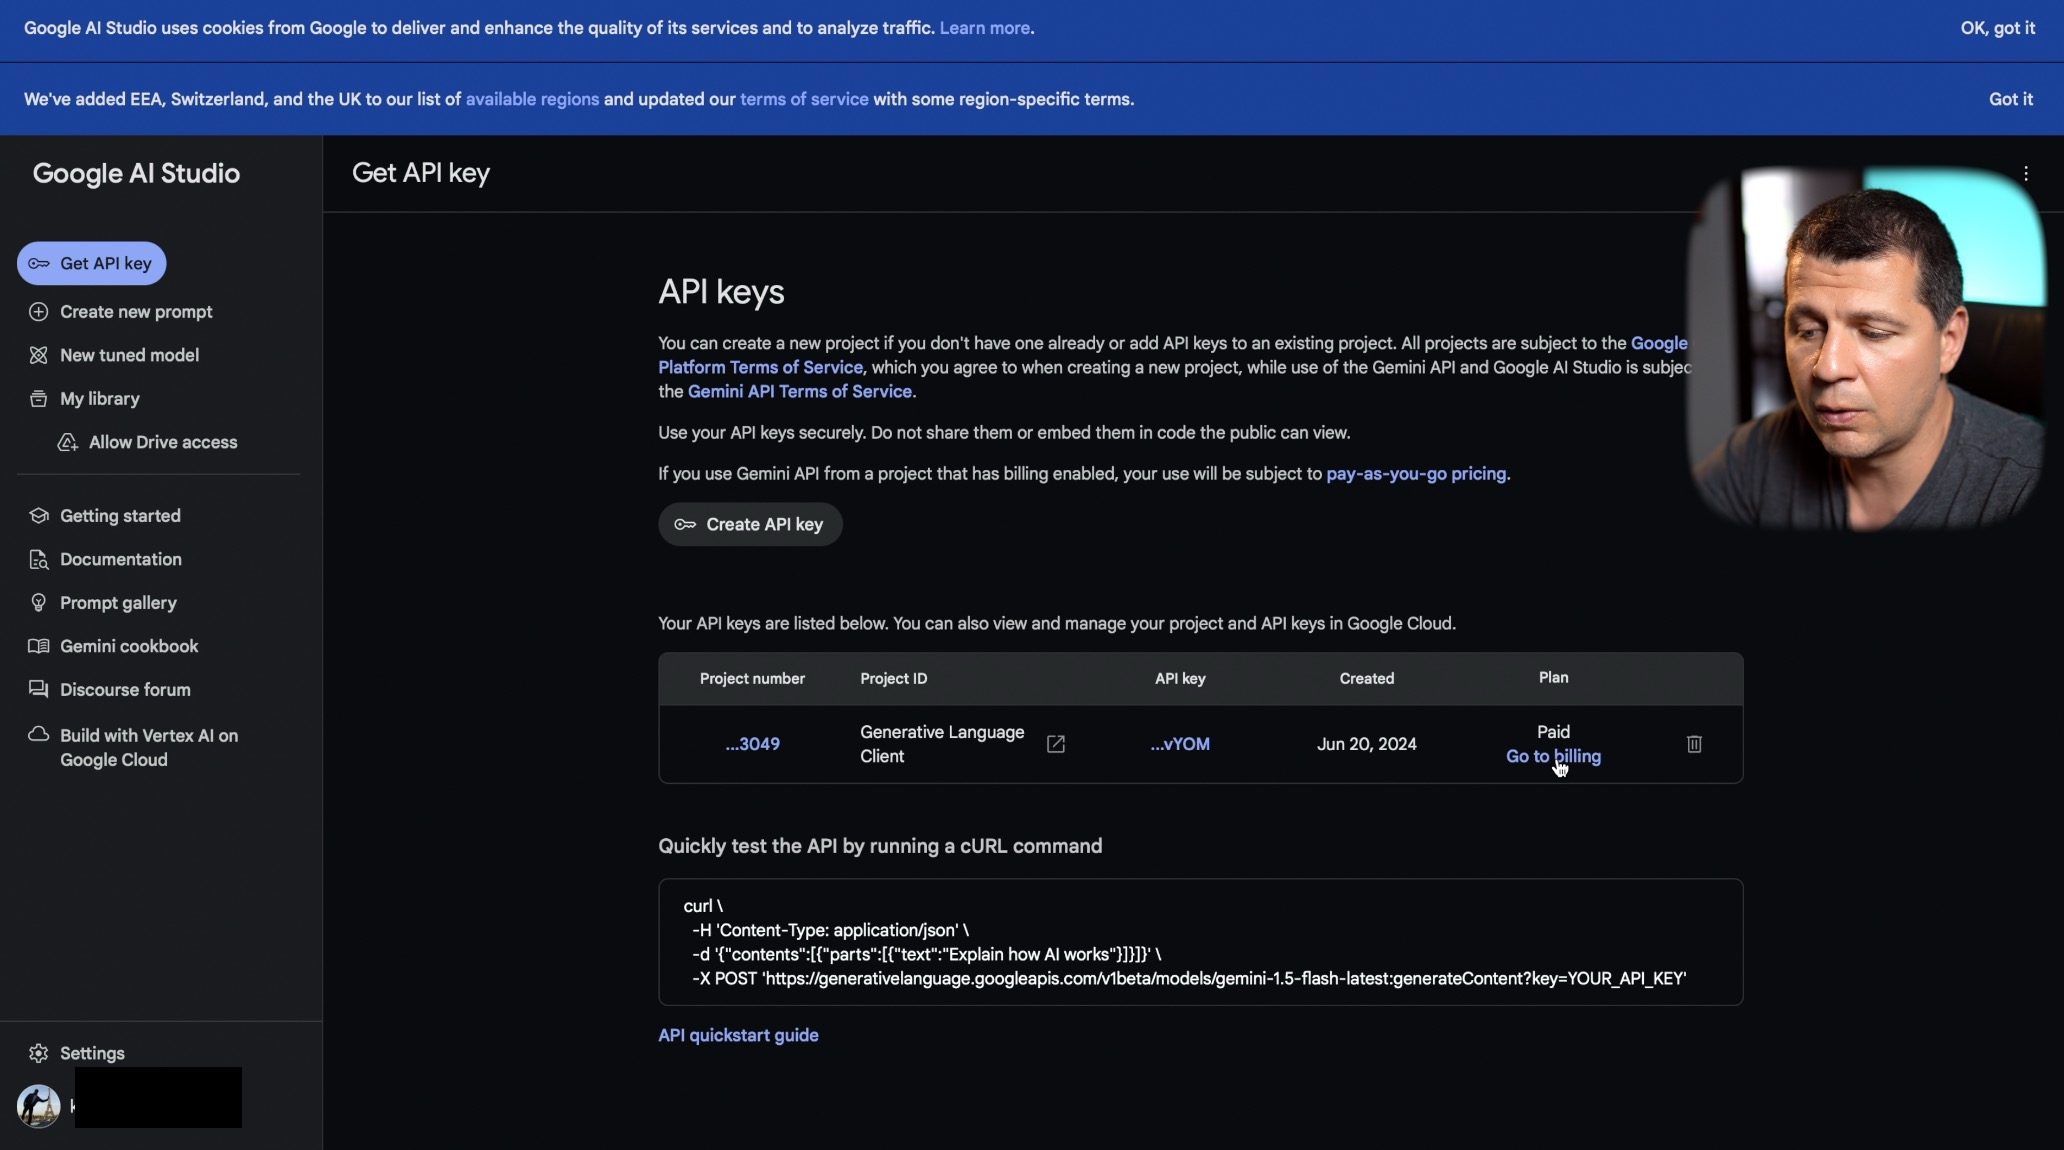
Task: Click the Settings gear icon
Action: coord(38,1053)
